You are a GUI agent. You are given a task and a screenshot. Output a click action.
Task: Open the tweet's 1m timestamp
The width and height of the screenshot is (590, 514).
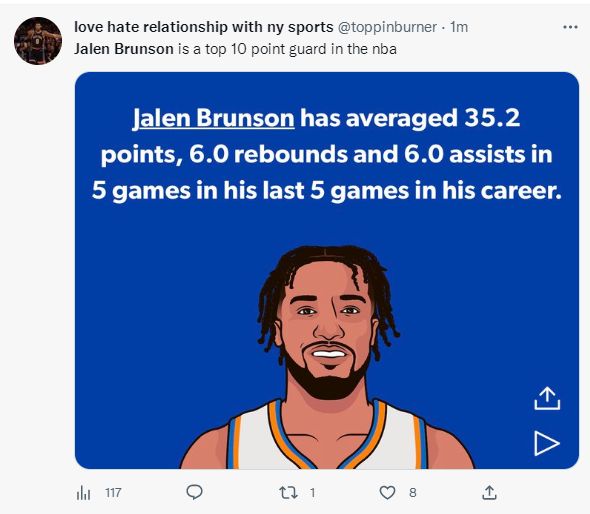coord(459,27)
